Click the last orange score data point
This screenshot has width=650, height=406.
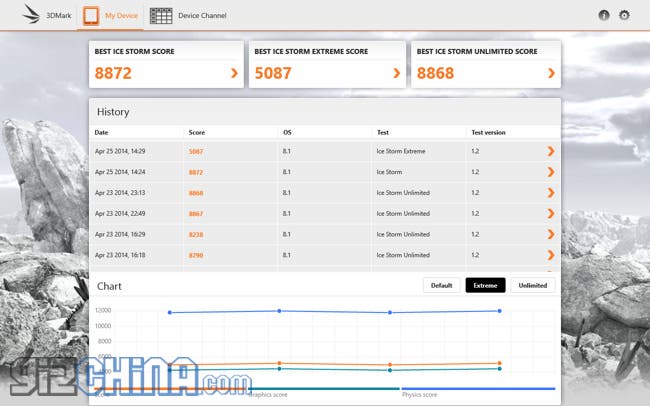[500, 363]
